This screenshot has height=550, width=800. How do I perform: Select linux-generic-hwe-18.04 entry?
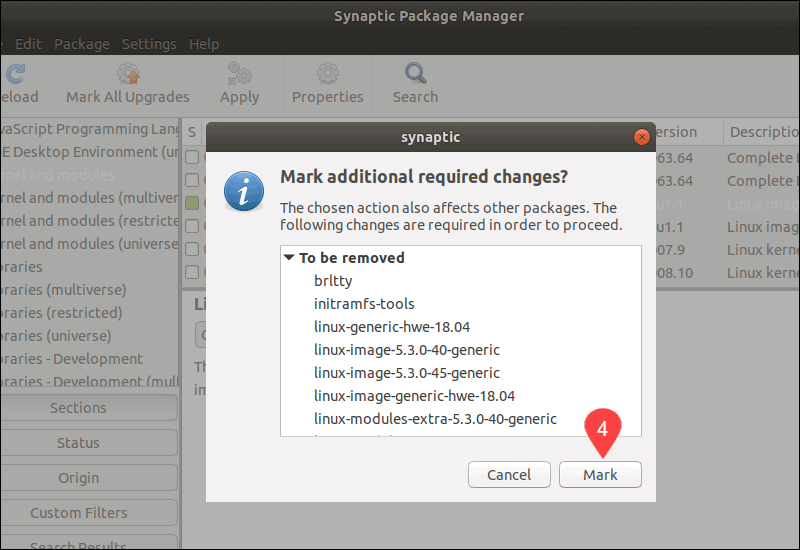392,327
